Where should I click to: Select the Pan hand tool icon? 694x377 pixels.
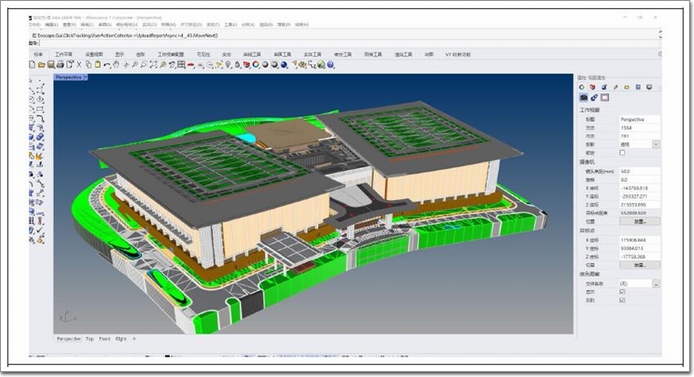pyautogui.click(x=116, y=65)
